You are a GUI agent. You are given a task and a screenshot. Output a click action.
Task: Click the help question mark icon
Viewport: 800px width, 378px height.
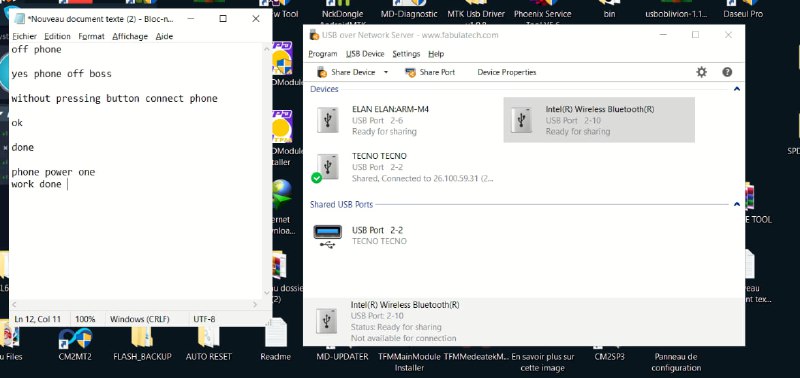[727, 72]
